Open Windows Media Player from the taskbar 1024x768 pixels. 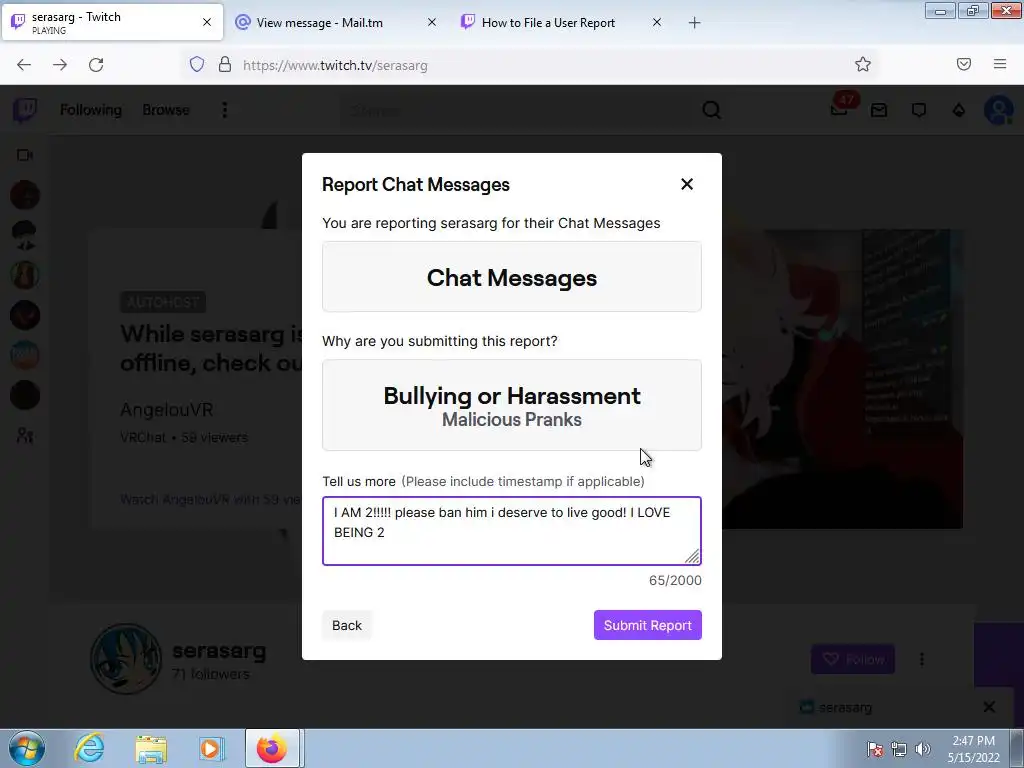[x=210, y=748]
